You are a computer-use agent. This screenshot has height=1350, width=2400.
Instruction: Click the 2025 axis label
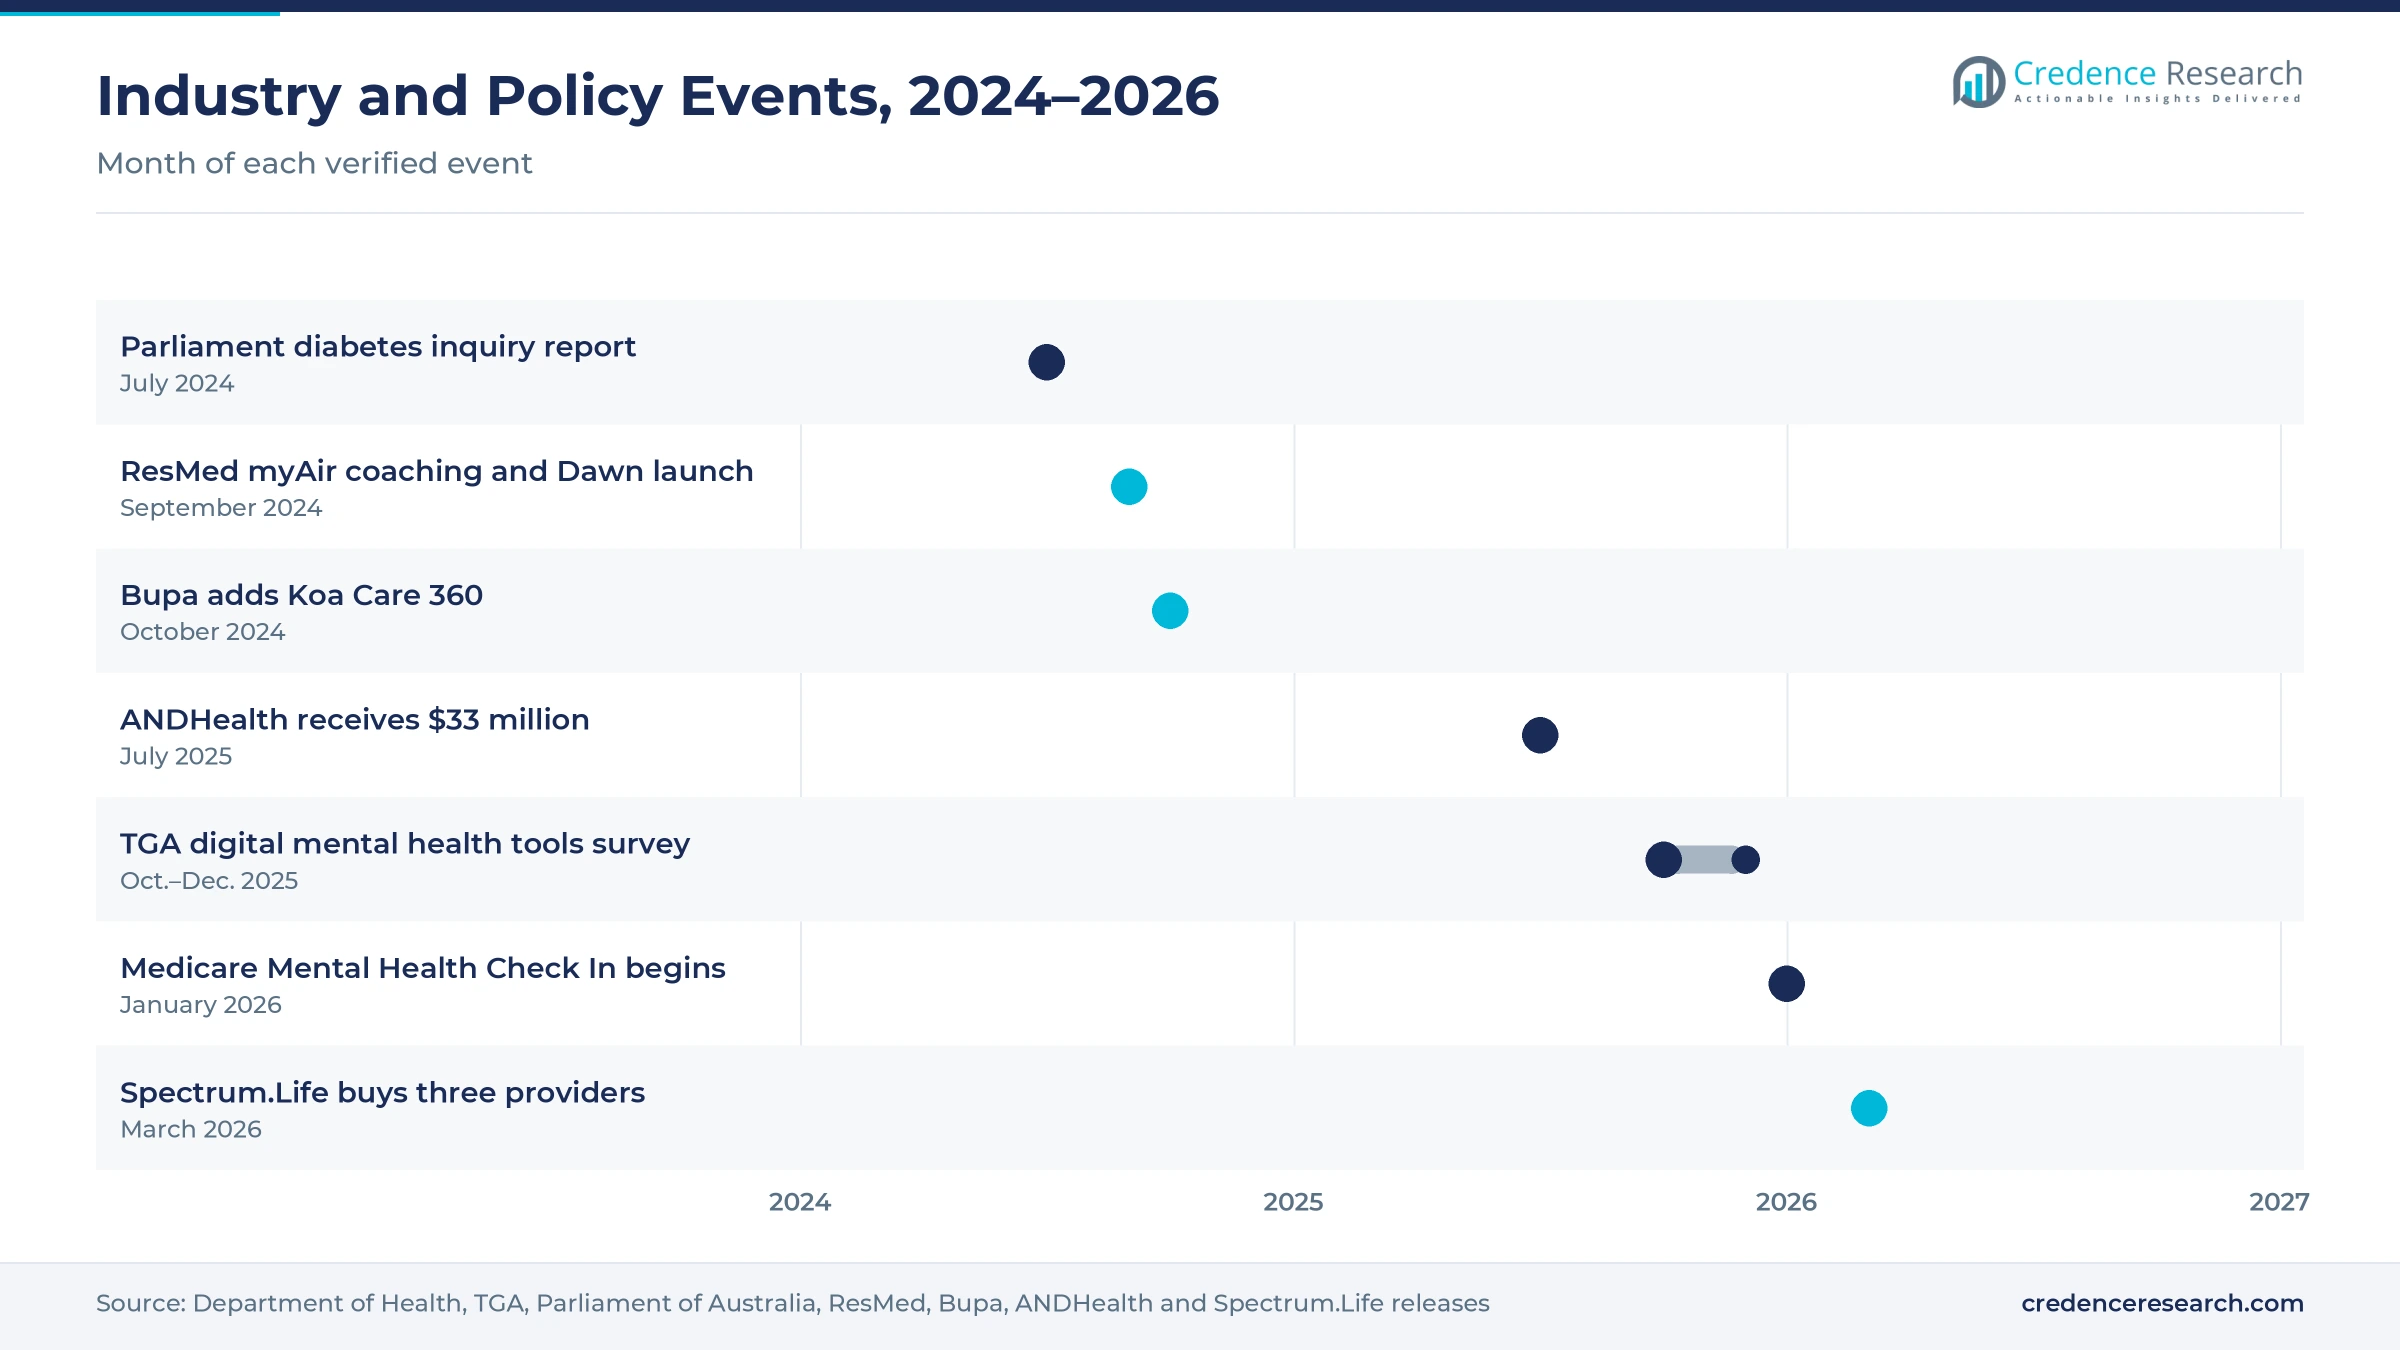coord(1293,1202)
